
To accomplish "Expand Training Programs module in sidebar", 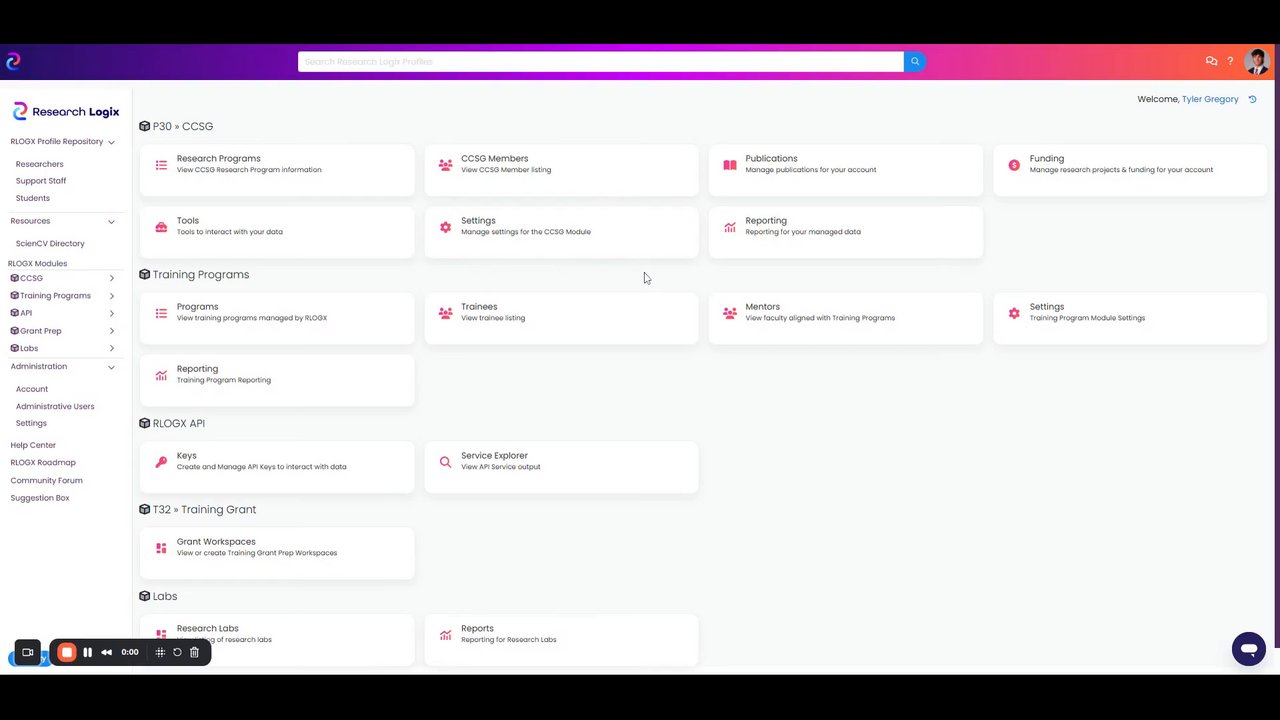I will [x=111, y=296].
